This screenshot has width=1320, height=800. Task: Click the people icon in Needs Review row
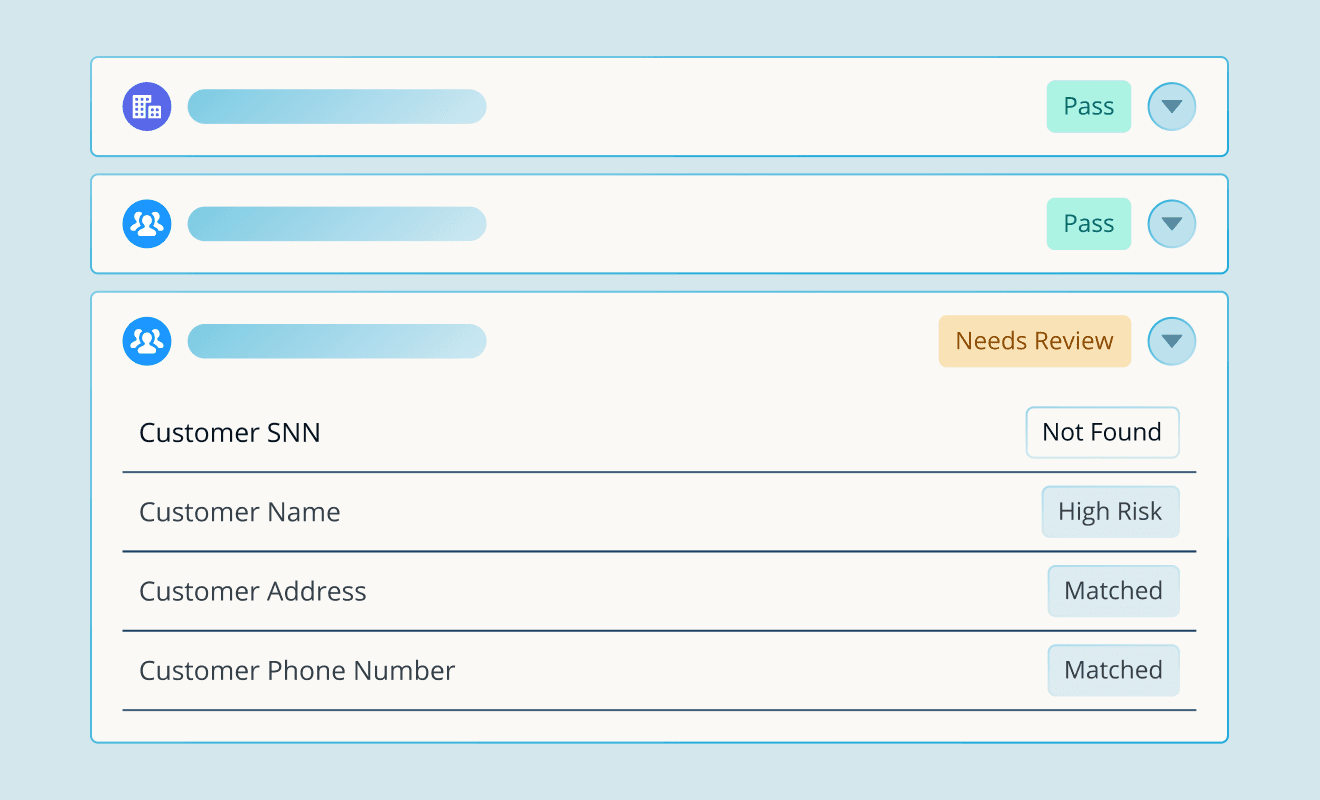[147, 342]
